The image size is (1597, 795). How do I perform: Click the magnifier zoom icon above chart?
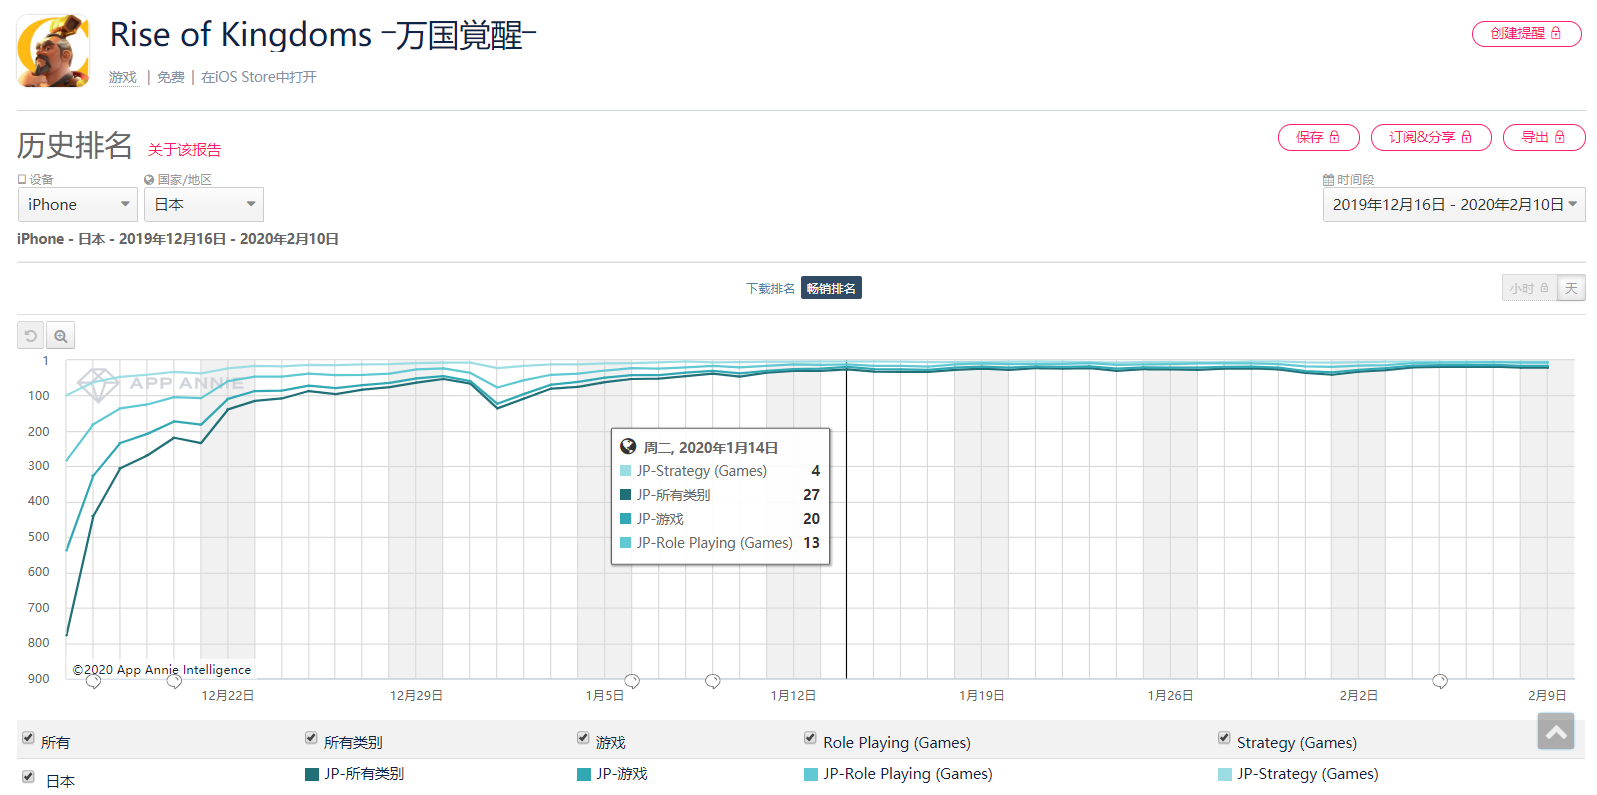(61, 336)
